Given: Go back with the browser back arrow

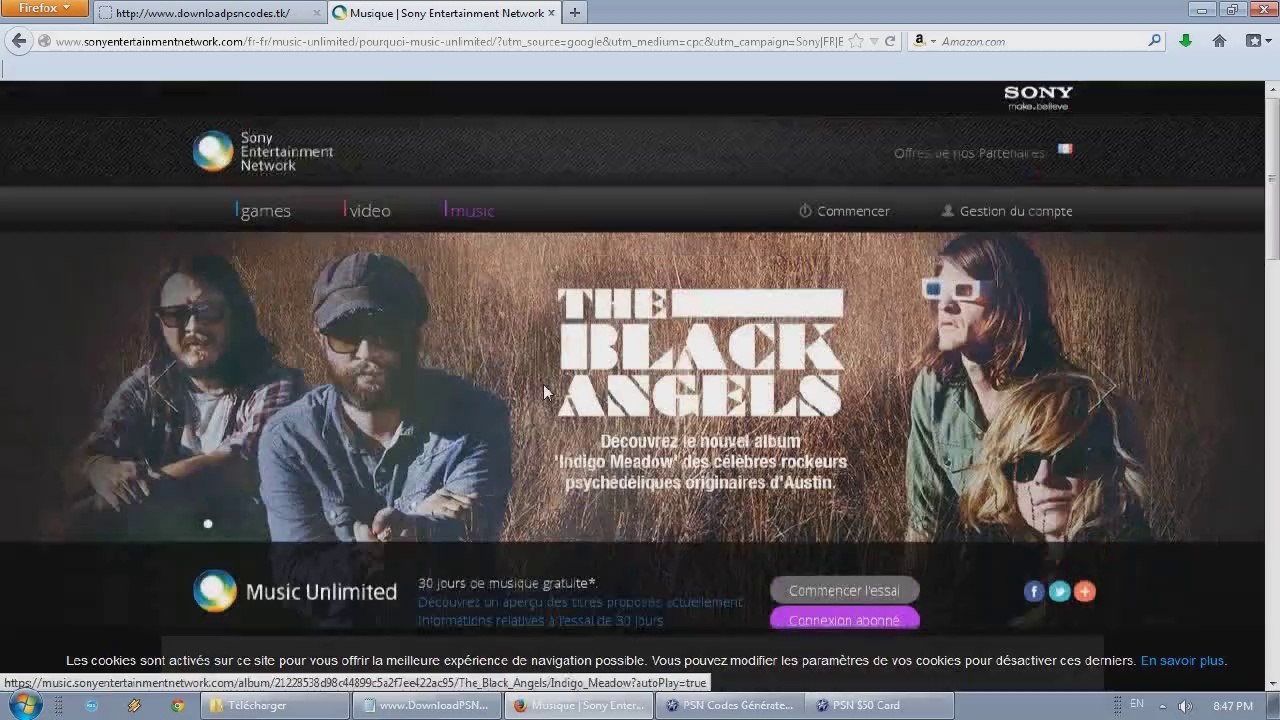Looking at the screenshot, I should (19, 41).
